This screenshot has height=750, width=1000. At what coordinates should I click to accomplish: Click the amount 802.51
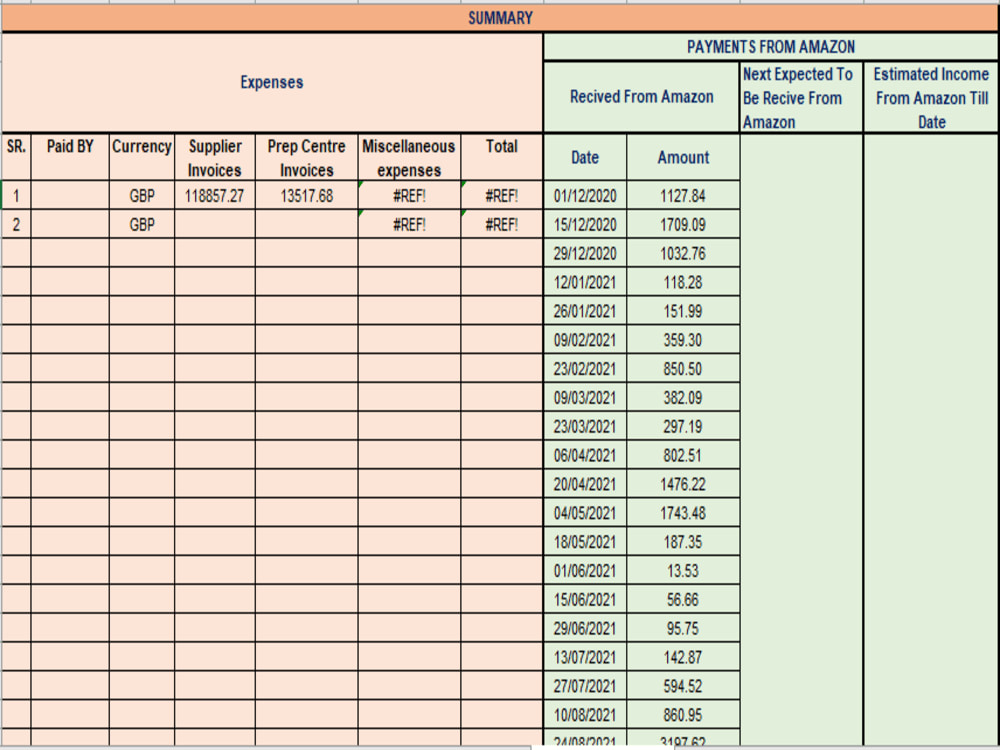(x=683, y=455)
